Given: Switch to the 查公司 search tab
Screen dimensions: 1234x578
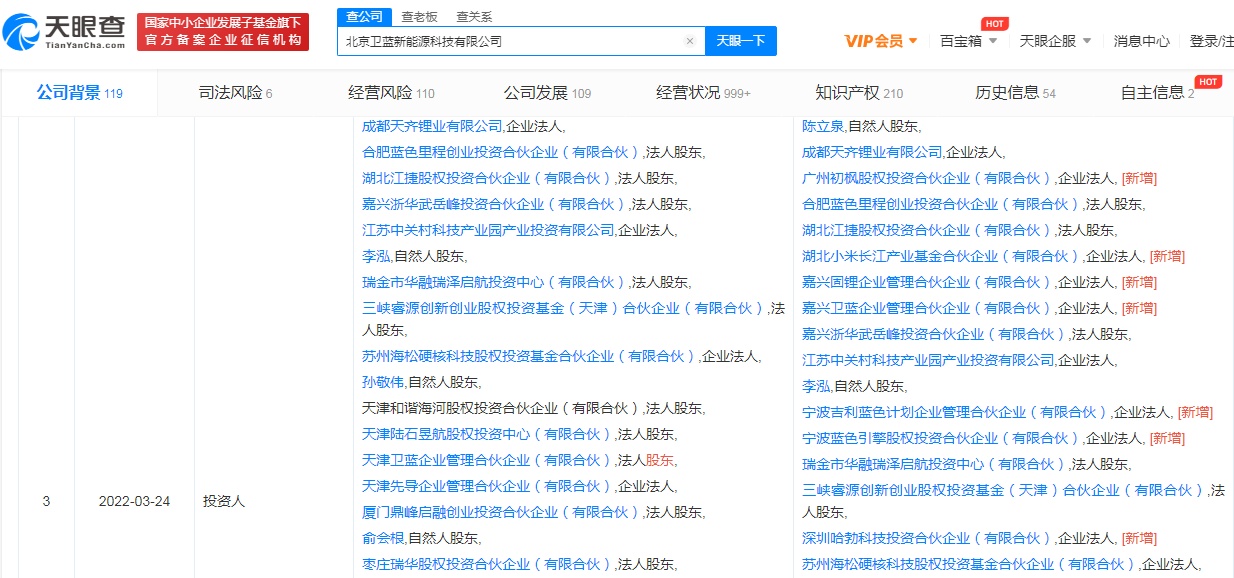Looking at the screenshot, I should (364, 17).
